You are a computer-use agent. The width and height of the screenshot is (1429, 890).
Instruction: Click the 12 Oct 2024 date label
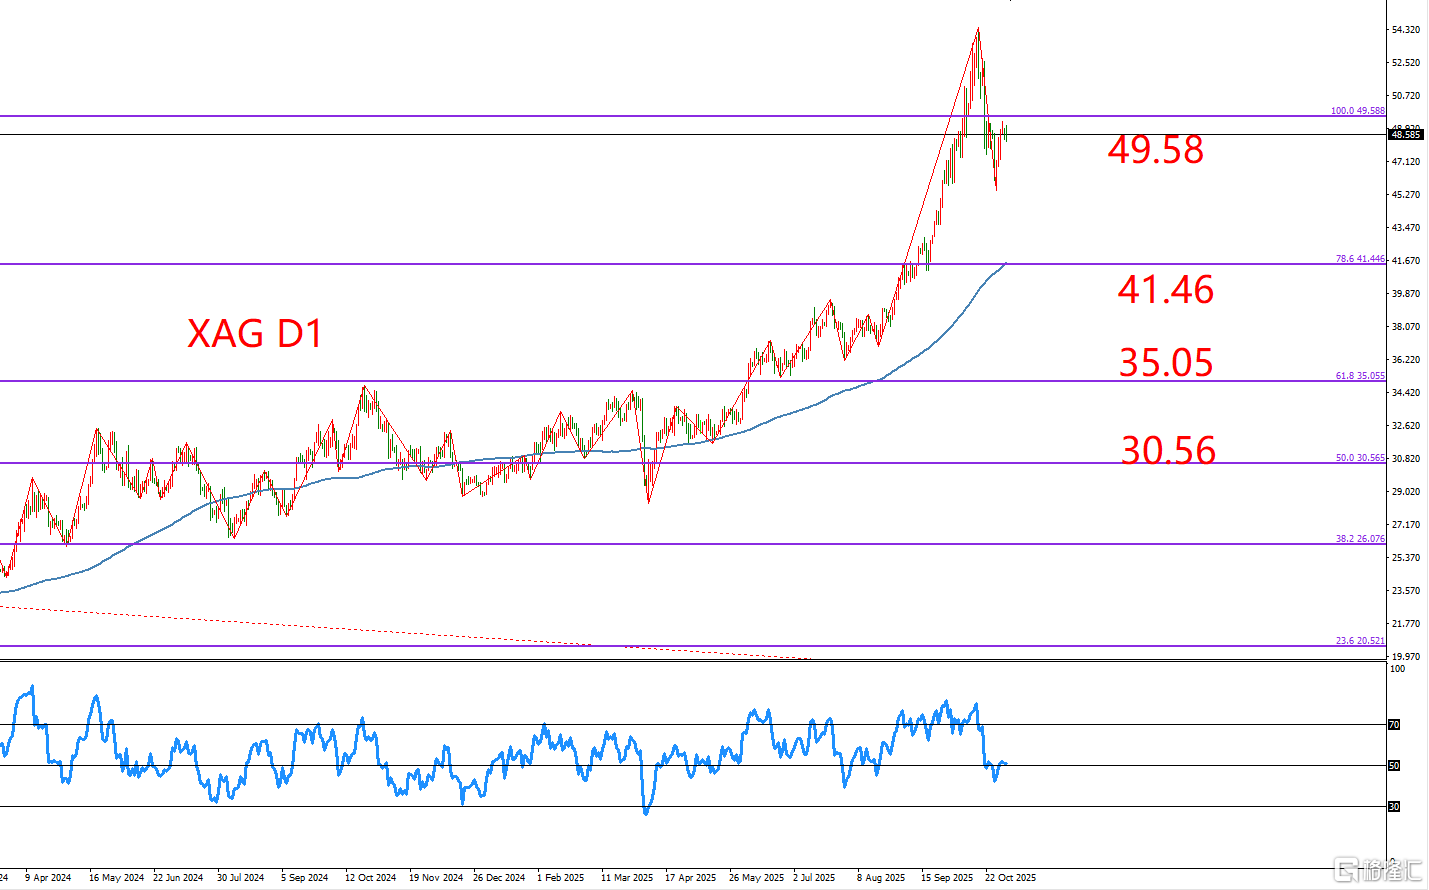[x=370, y=878]
